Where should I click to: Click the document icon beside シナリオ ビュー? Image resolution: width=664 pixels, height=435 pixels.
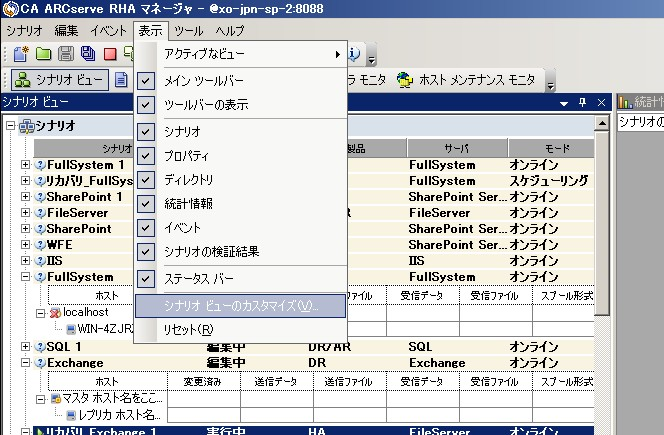point(121,80)
